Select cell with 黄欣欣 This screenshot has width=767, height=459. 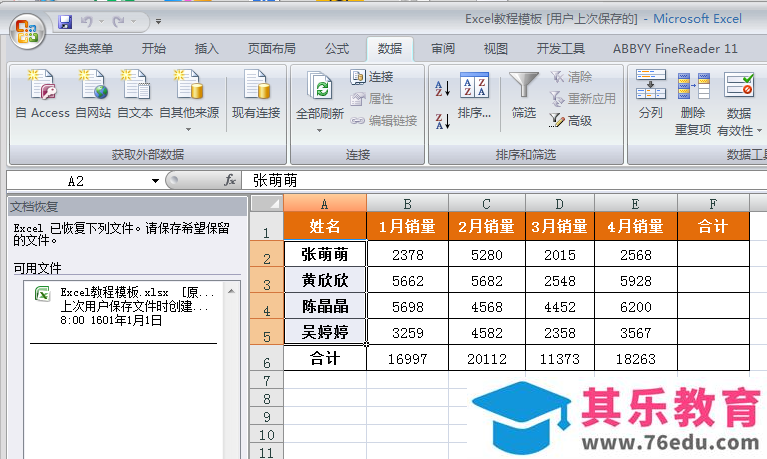[325, 280]
